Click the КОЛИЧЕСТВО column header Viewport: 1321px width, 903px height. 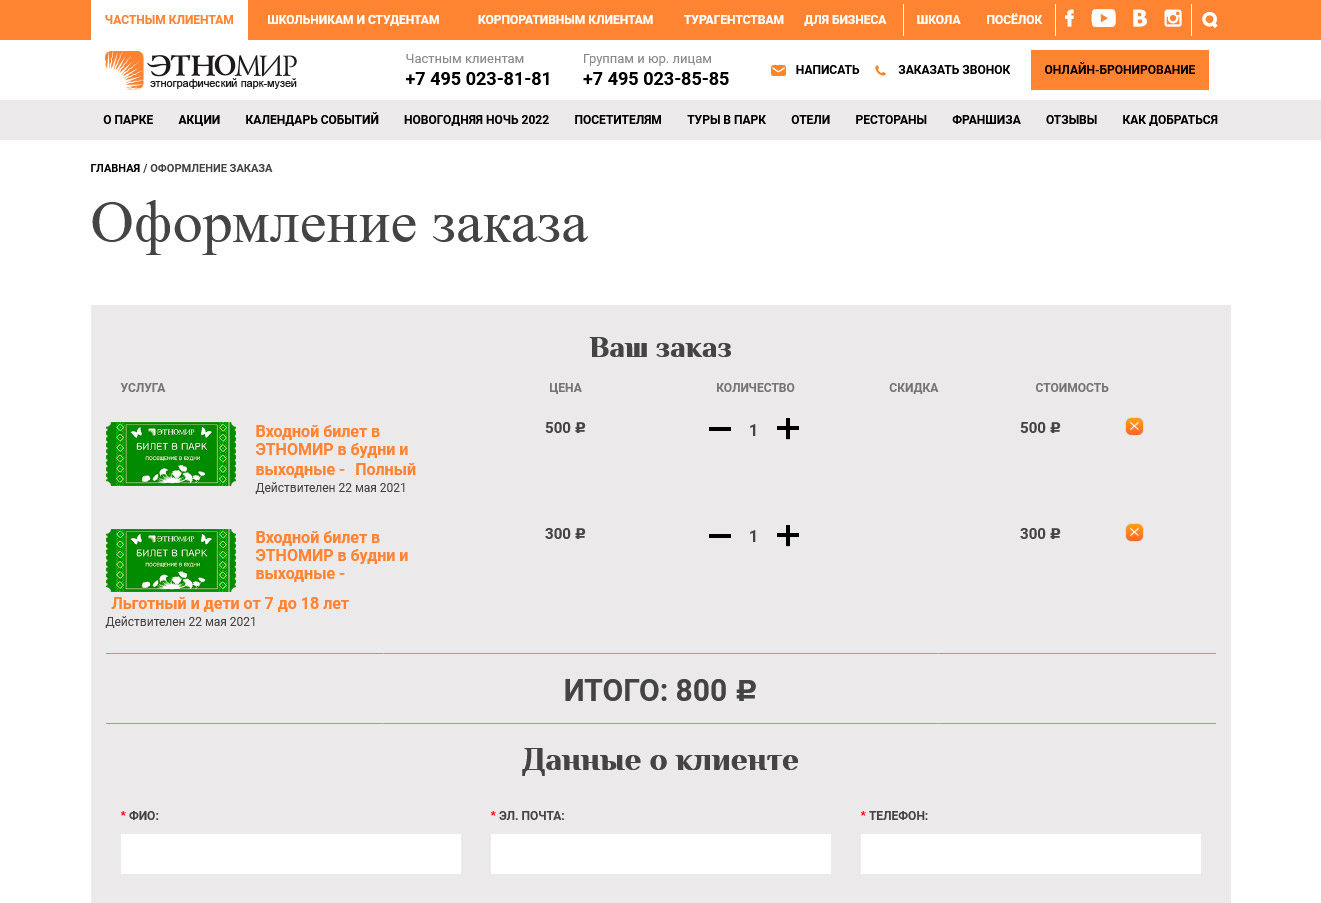coord(755,388)
